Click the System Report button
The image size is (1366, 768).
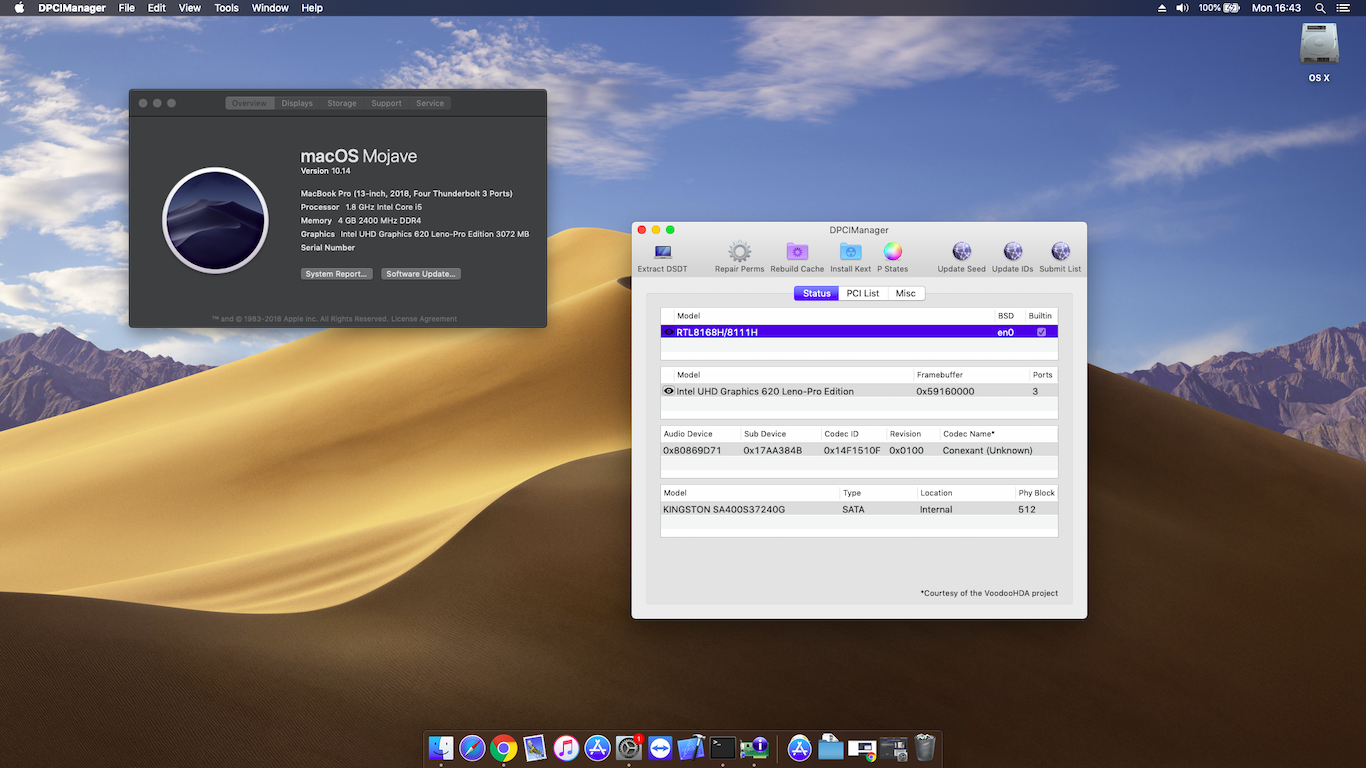[x=337, y=273]
